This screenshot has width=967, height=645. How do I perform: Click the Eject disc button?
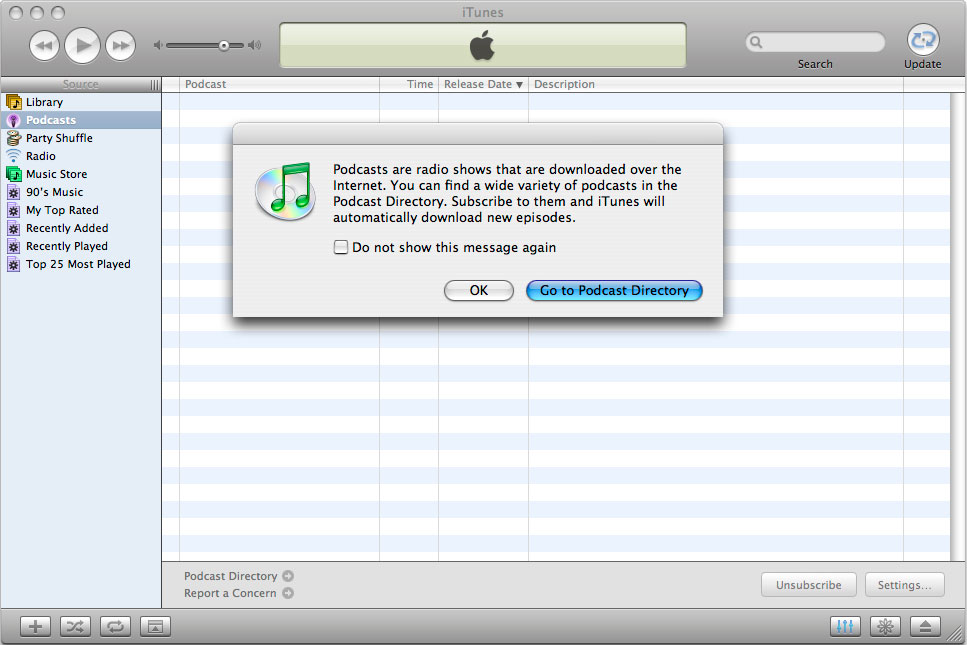pos(925,627)
